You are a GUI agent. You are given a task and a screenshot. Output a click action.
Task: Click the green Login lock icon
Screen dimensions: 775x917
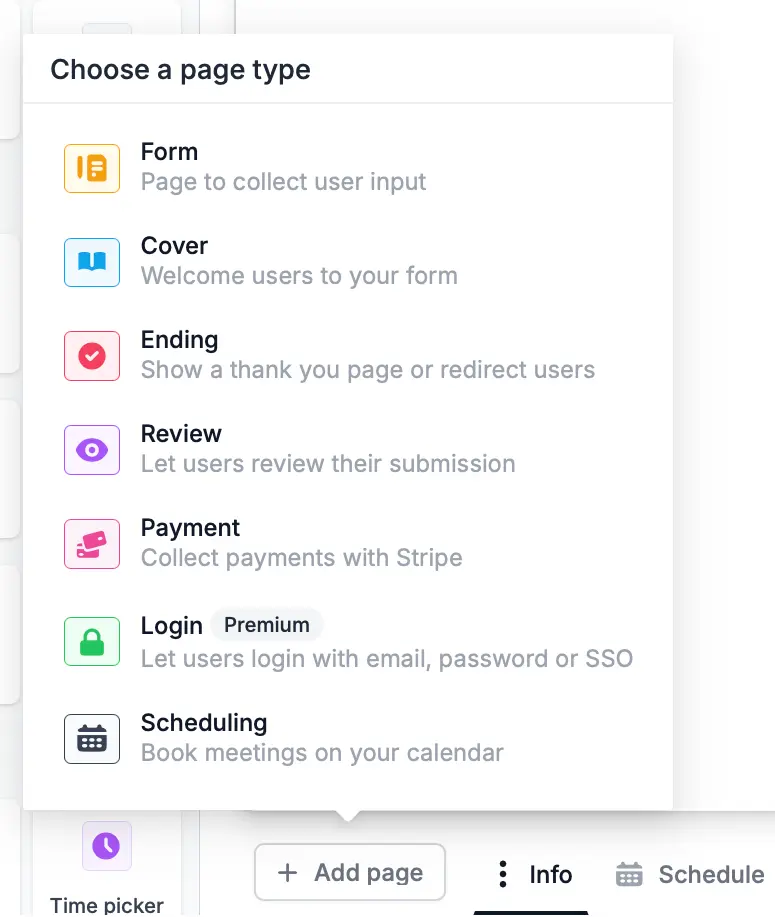[92, 642]
